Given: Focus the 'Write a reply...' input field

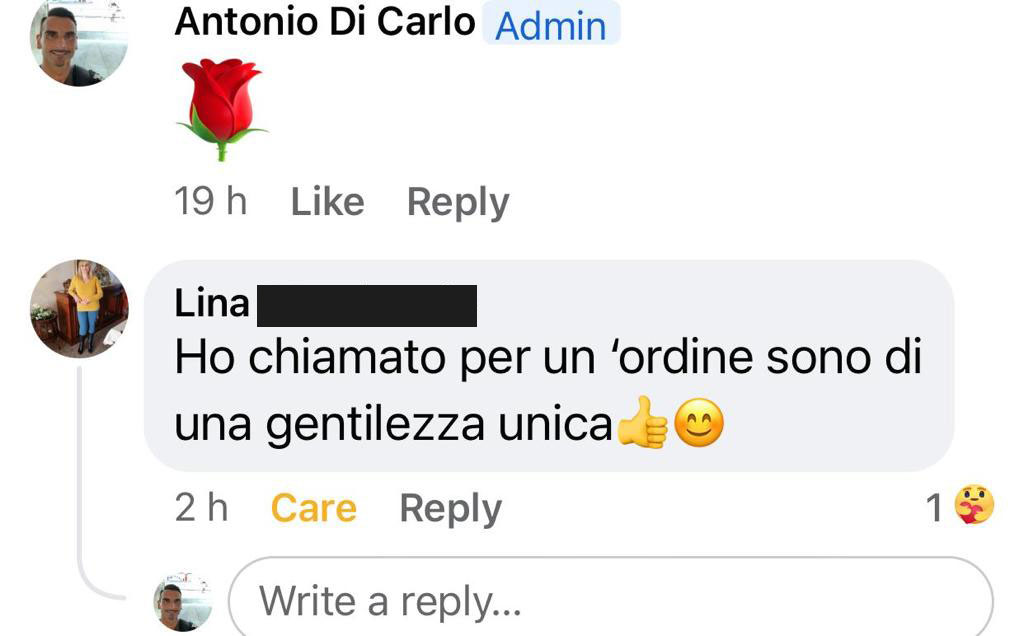Looking at the screenshot, I should (x=610, y=602).
